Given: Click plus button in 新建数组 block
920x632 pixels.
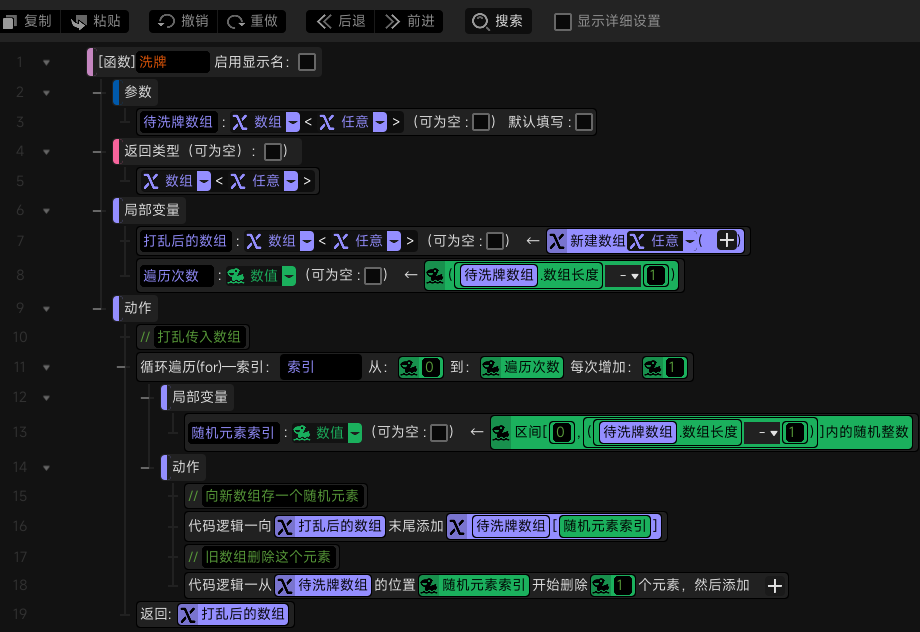Looking at the screenshot, I should (726, 241).
